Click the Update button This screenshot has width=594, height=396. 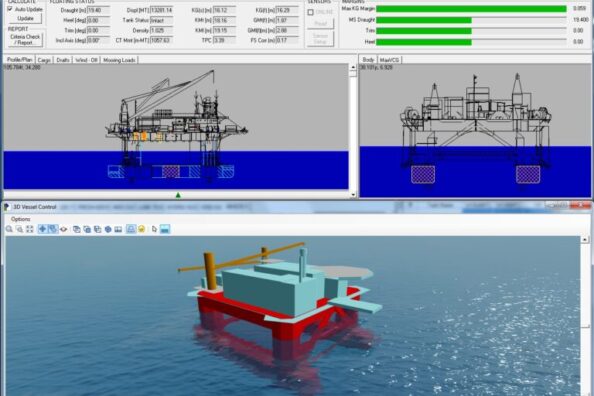coord(25,18)
